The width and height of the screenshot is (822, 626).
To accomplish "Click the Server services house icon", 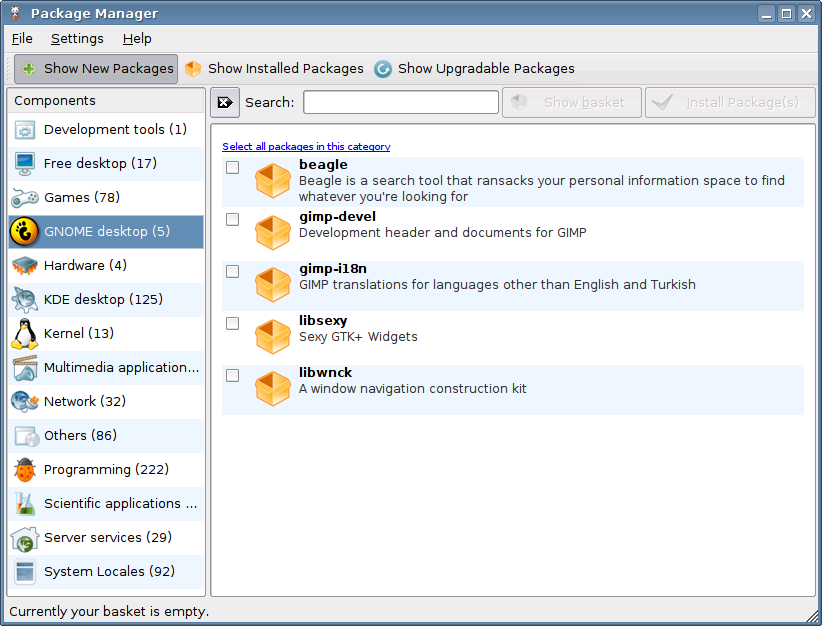I will (25, 538).
